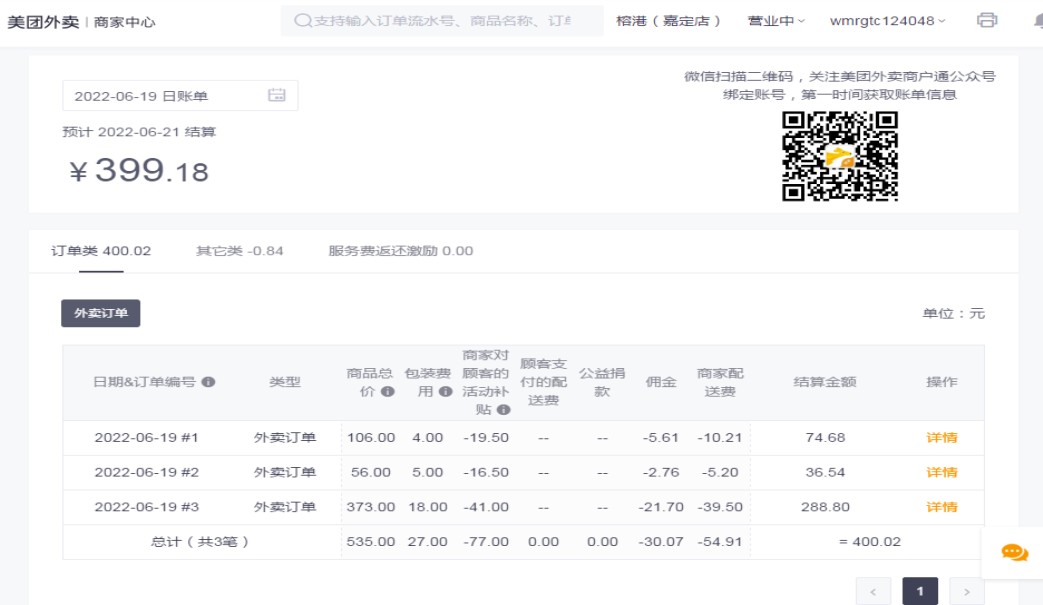Click the order search input field

pyautogui.click(x=450, y=21)
